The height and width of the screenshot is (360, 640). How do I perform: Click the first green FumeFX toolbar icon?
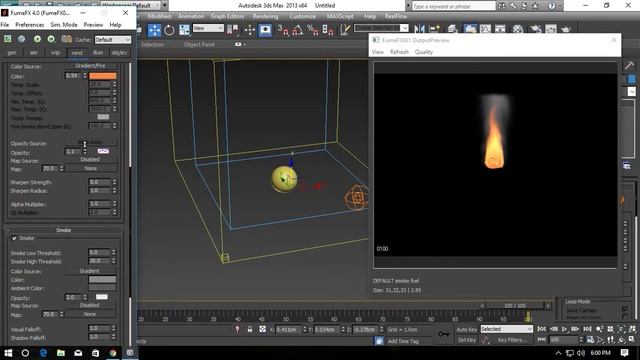(8, 39)
